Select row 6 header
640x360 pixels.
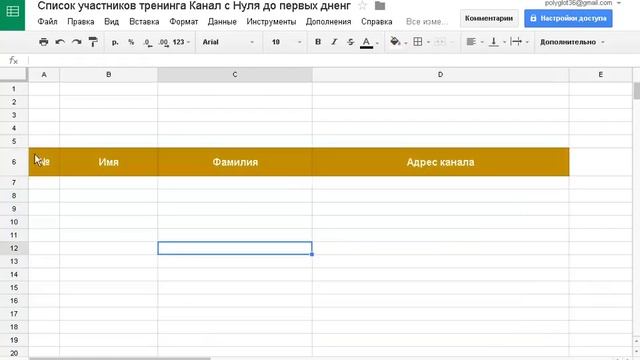14,162
